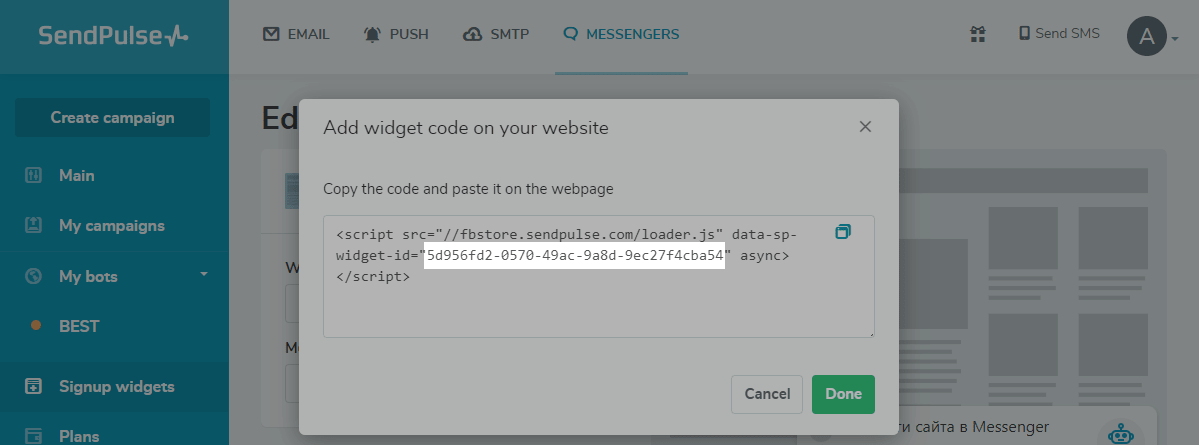
Task: Go to My campaigns in sidebar
Action: coord(112,226)
